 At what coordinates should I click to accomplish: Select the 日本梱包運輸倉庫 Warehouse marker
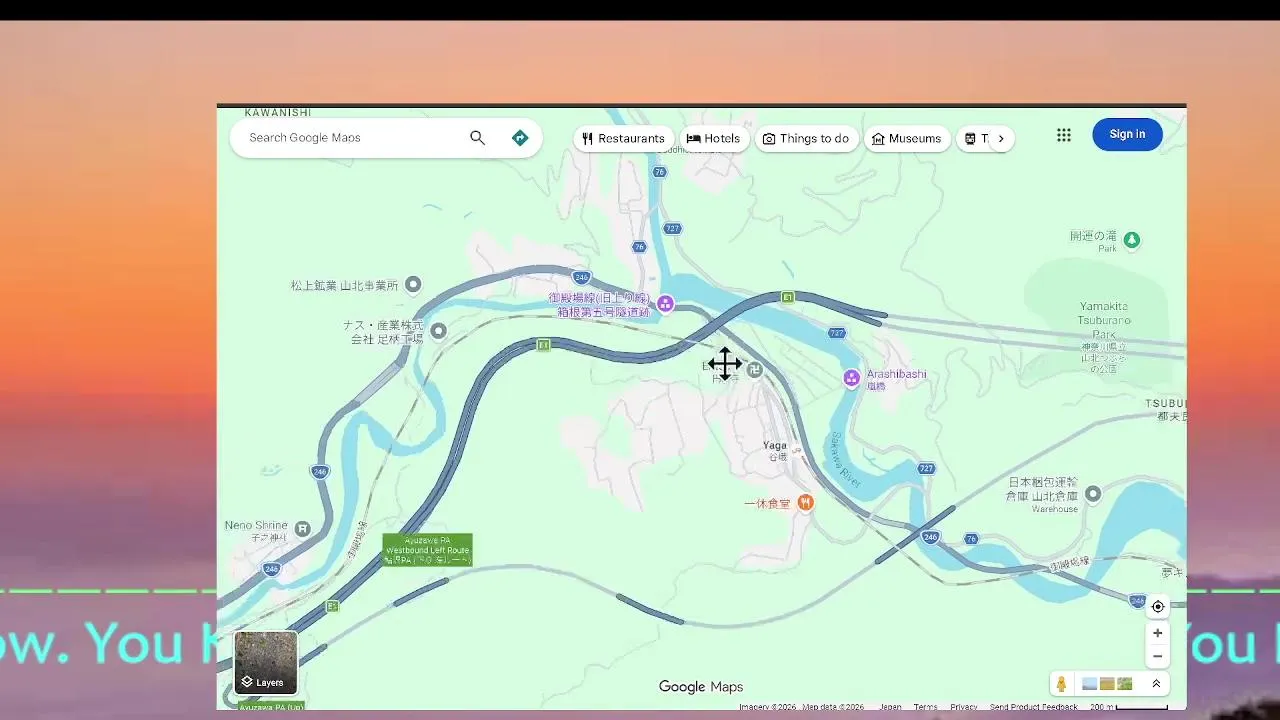click(1093, 494)
